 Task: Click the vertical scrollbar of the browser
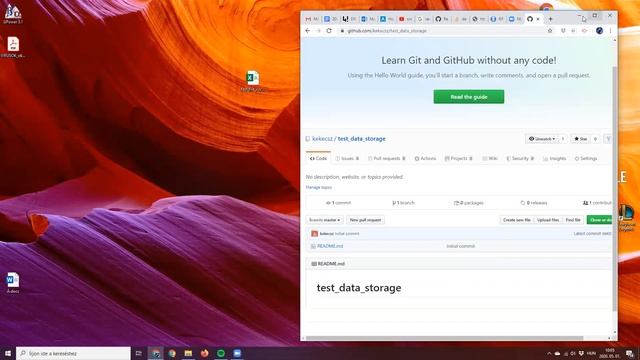tap(615, 188)
